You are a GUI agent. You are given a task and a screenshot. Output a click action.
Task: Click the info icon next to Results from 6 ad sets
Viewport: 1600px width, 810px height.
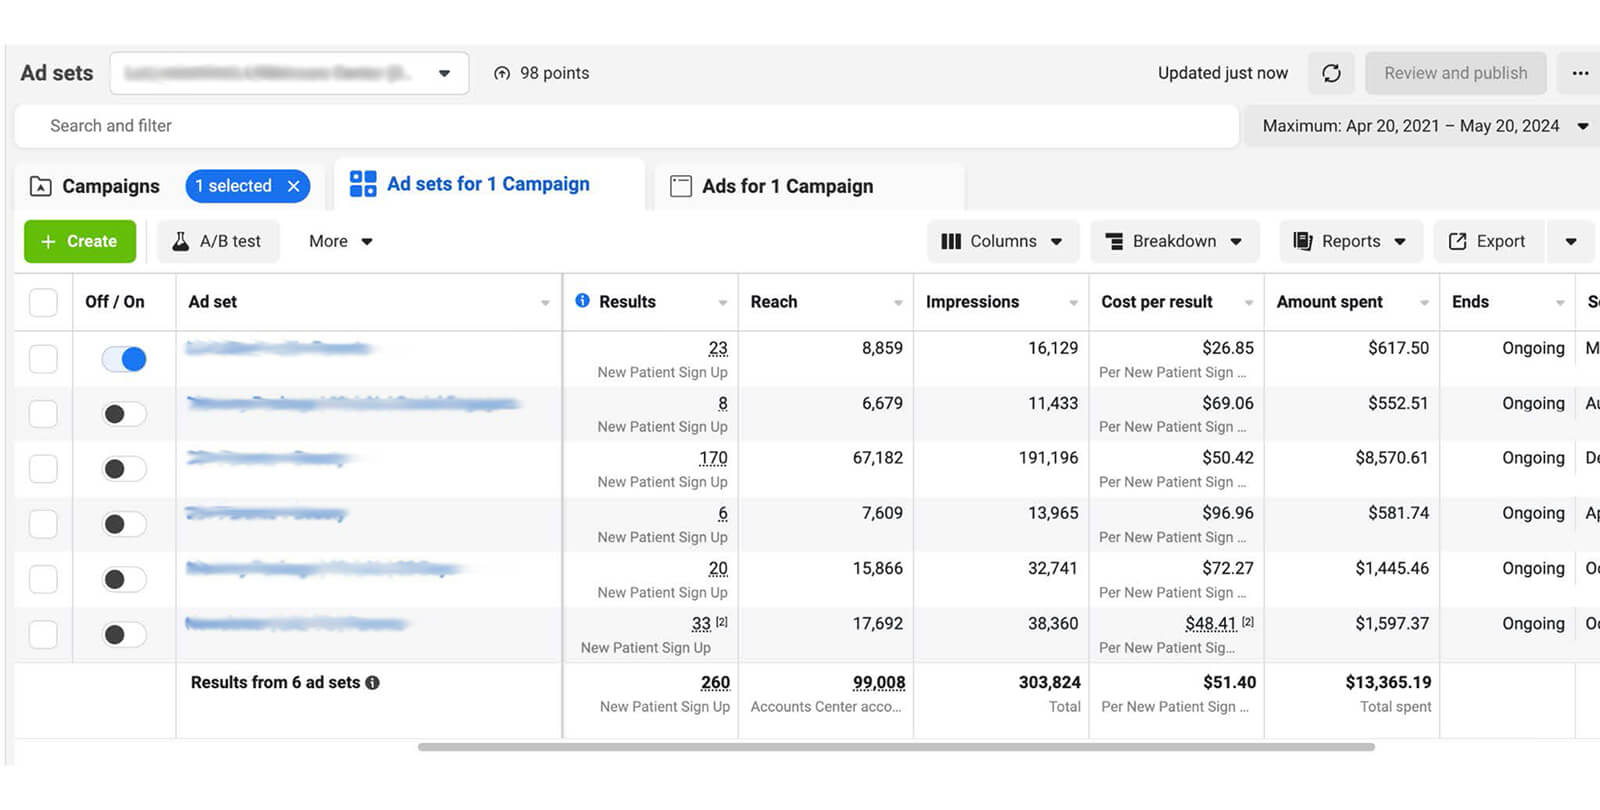pyautogui.click(x=373, y=683)
